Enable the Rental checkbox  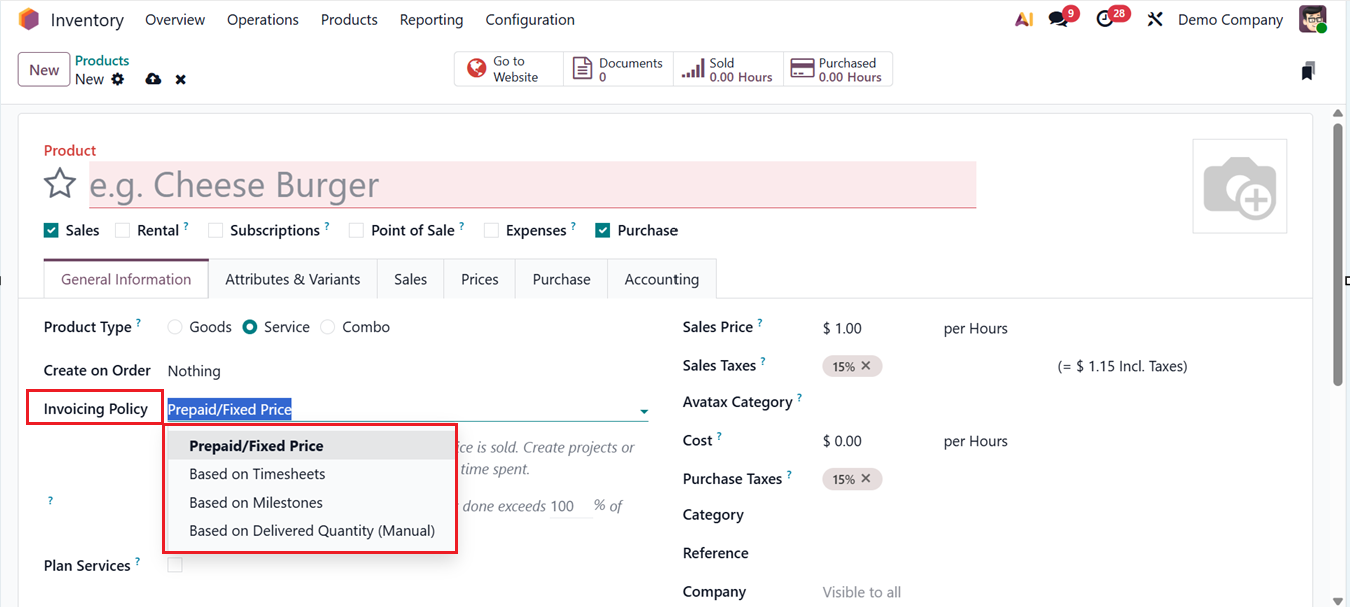pyautogui.click(x=122, y=229)
